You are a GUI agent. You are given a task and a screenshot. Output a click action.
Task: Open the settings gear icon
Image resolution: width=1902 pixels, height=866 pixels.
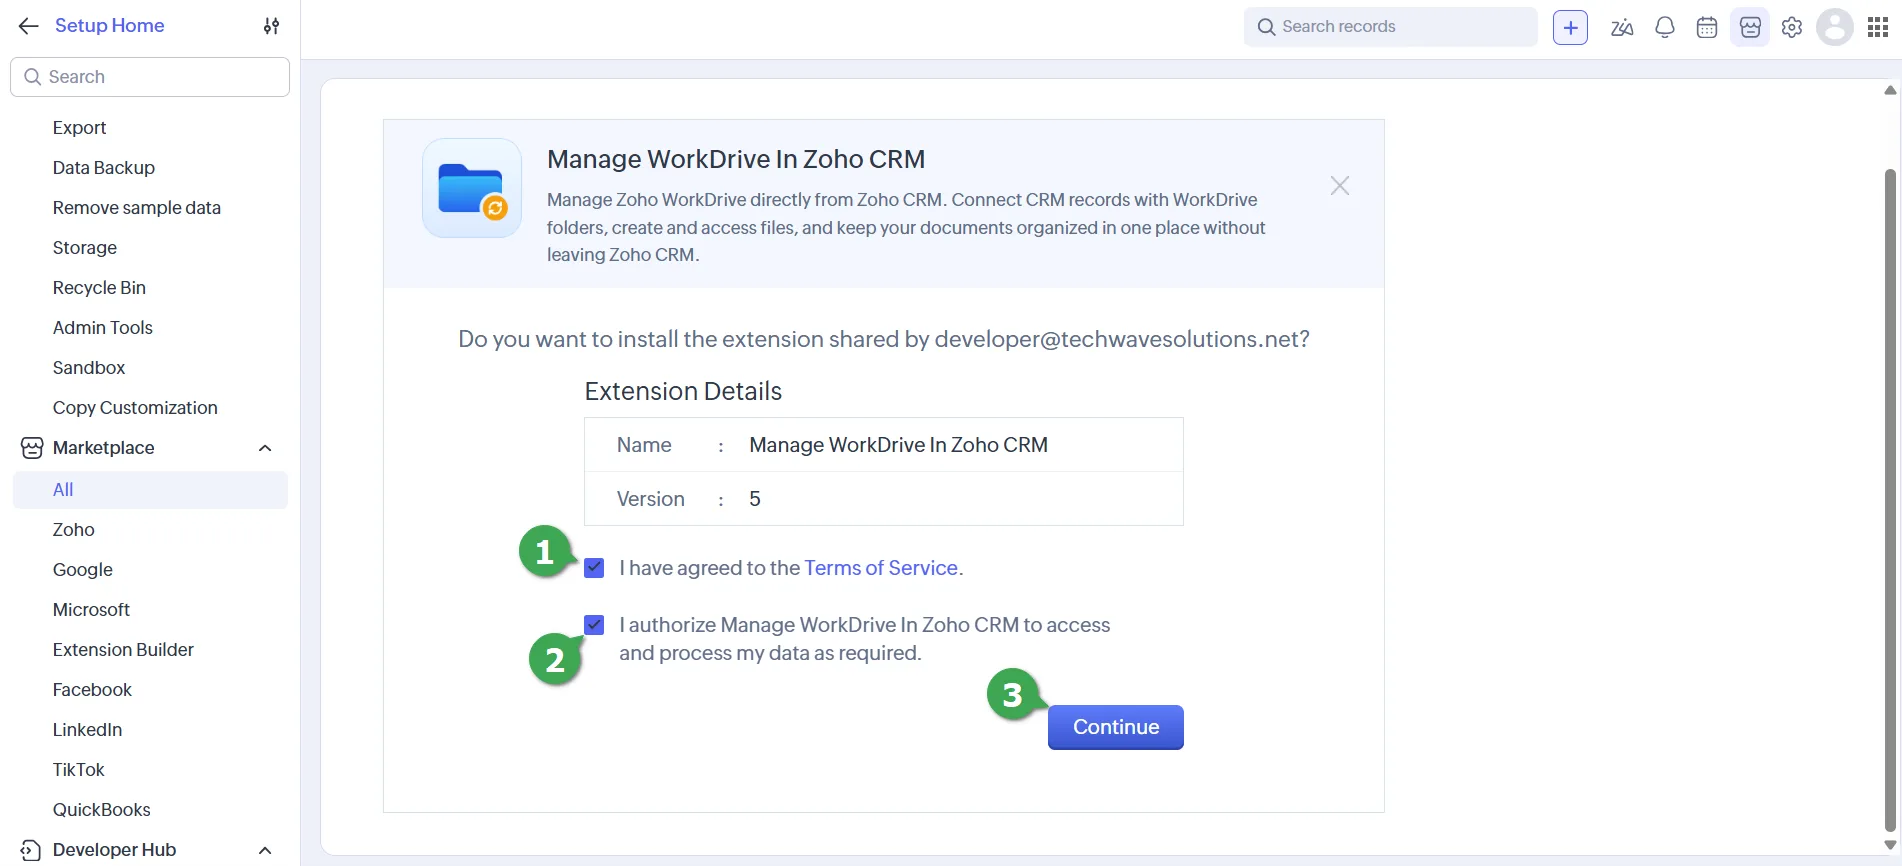pos(1792,27)
